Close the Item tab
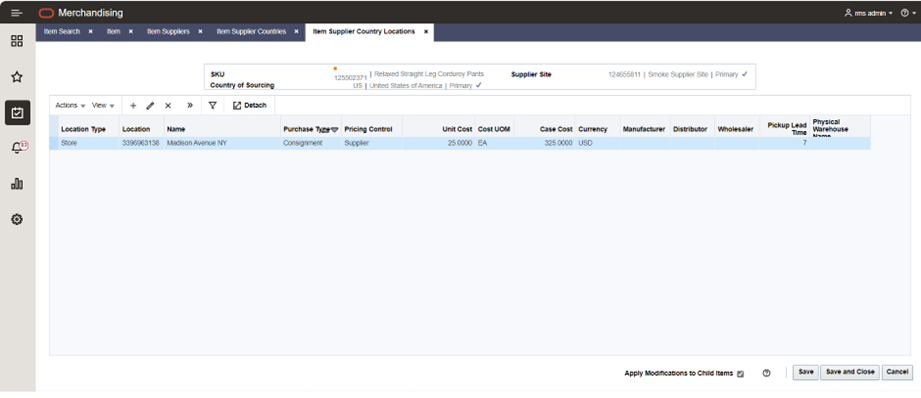 pyautogui.click(x=130, y=32)
